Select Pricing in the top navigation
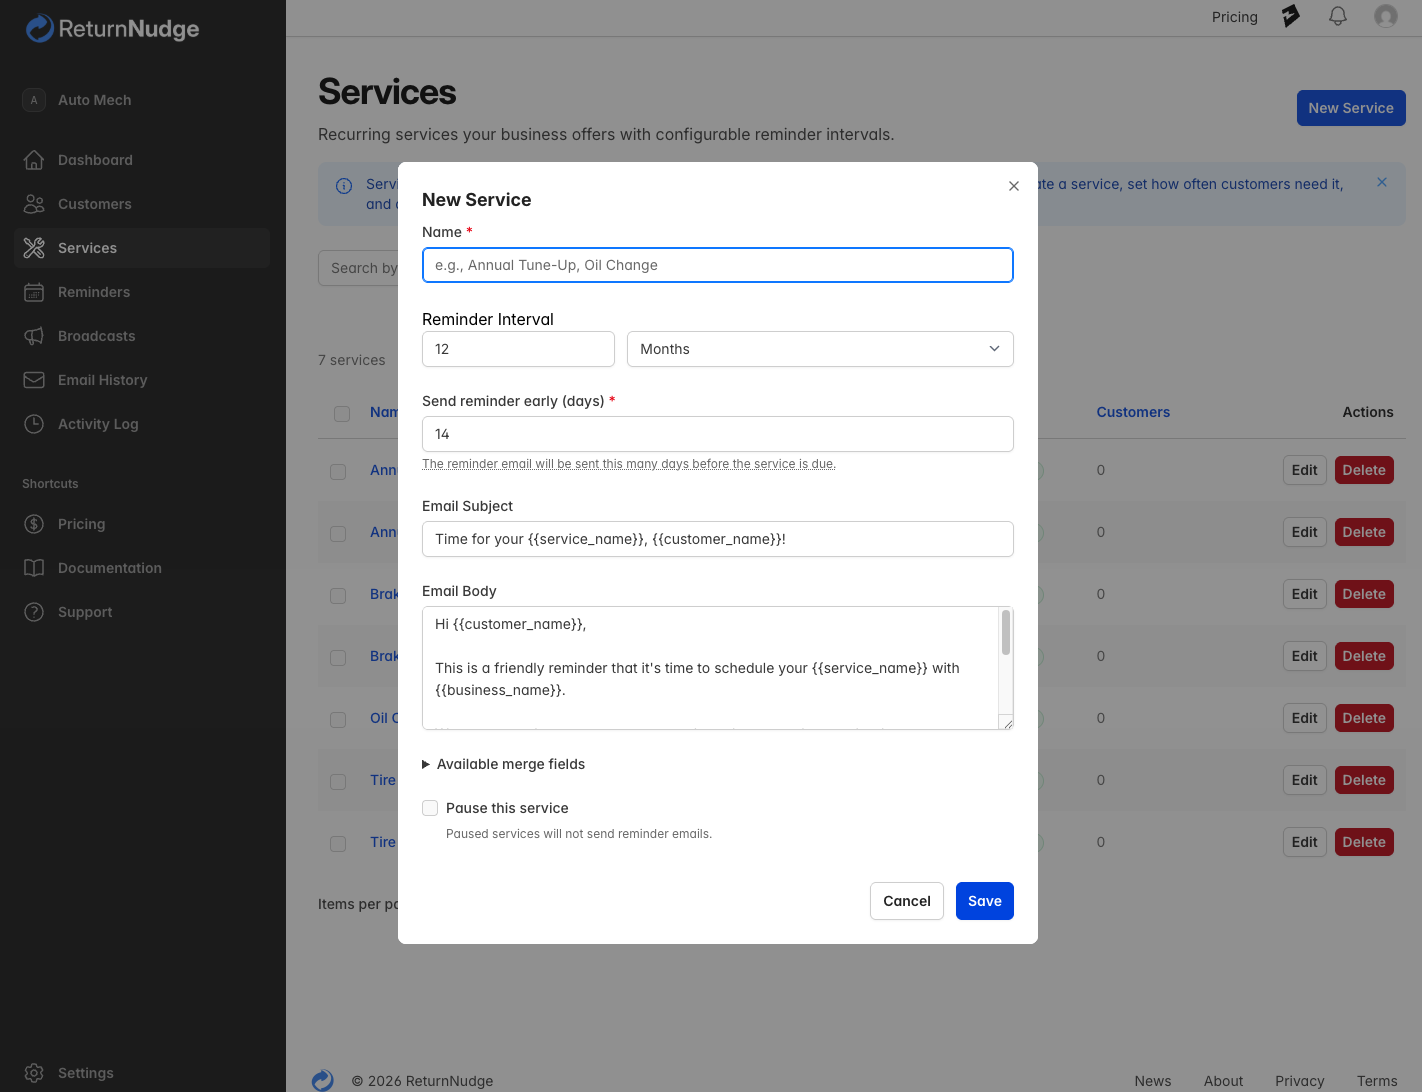Image resolution: width=1422 pixels, height=1092 pixels. pyautogui.click(x=1234, y=16)
